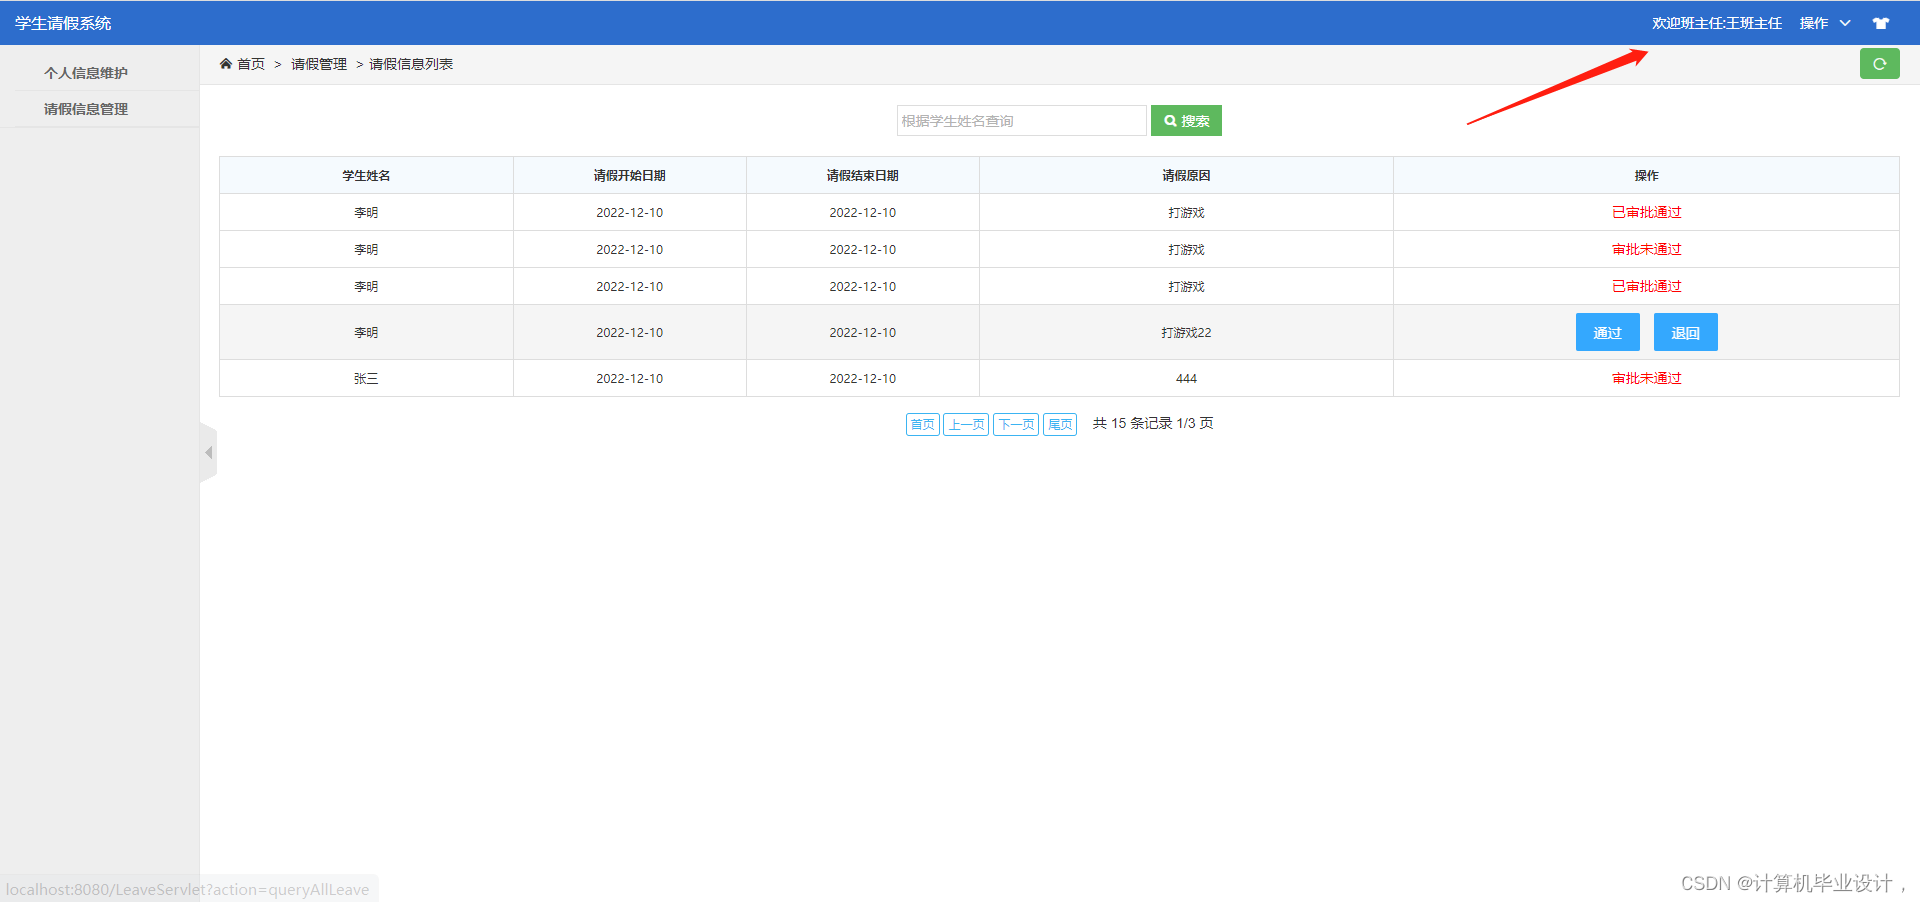The image size is (1920, 902).
Task: Open 请假信息管理 in the sidebar
Action: click(x=86, y=109)
